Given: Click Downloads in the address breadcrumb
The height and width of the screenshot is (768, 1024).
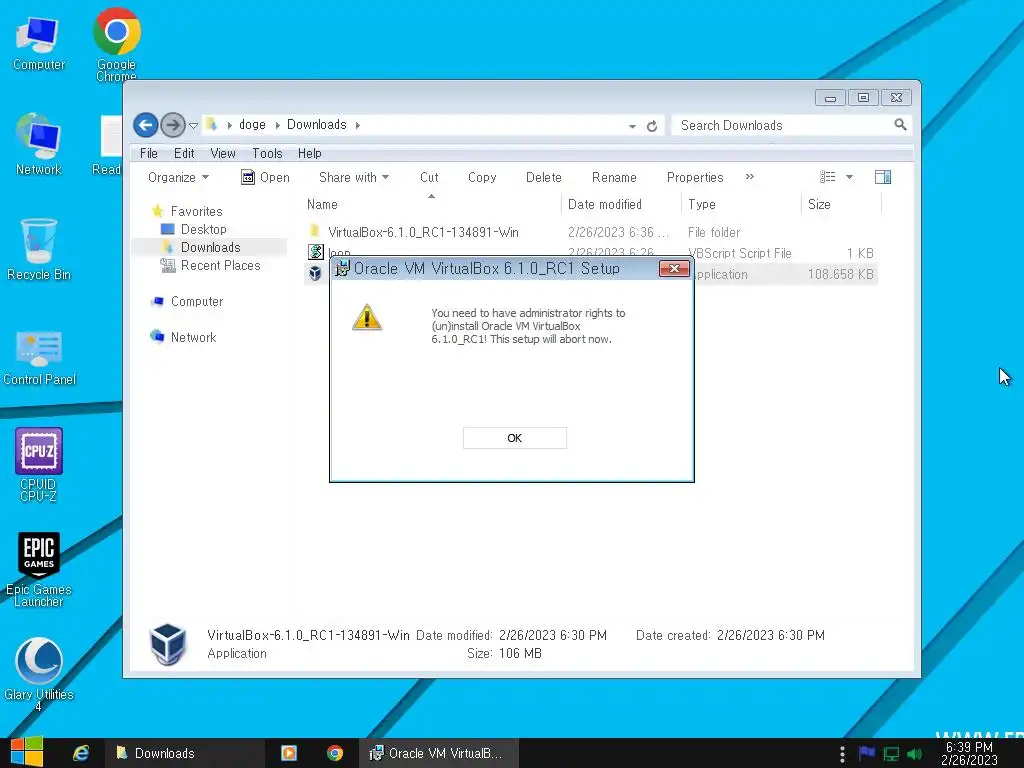Looking at the screenshot, I should [317, 125].
